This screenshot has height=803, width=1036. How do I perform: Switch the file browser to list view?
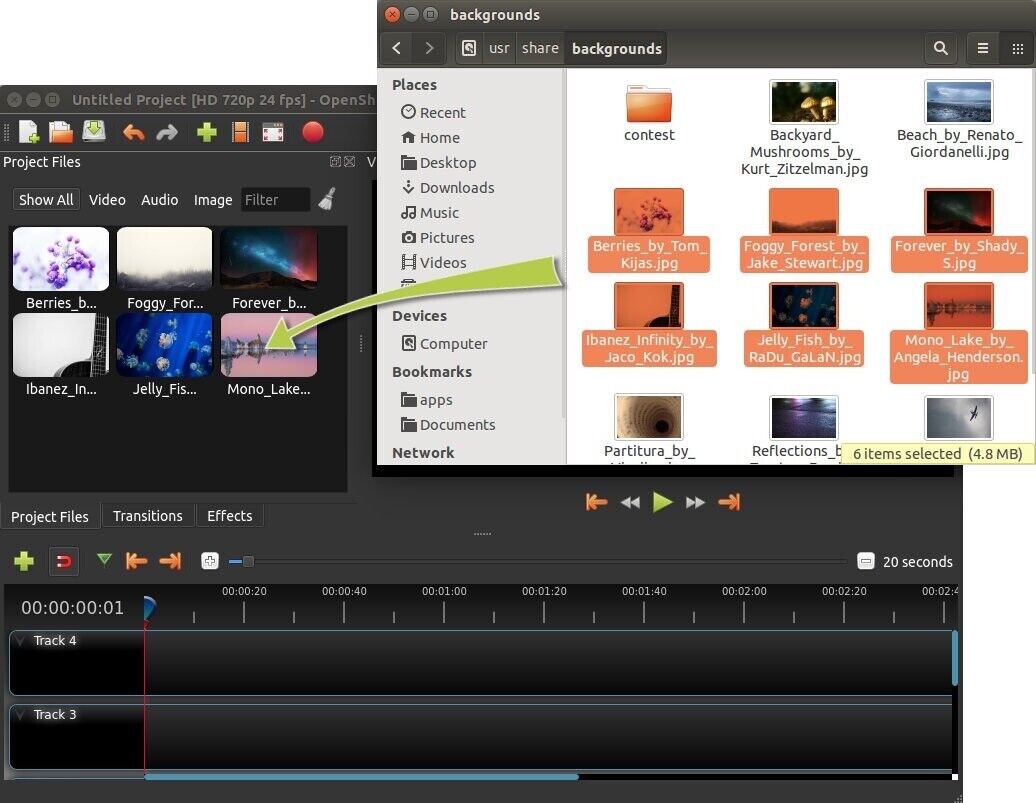(x=983, y=48)
